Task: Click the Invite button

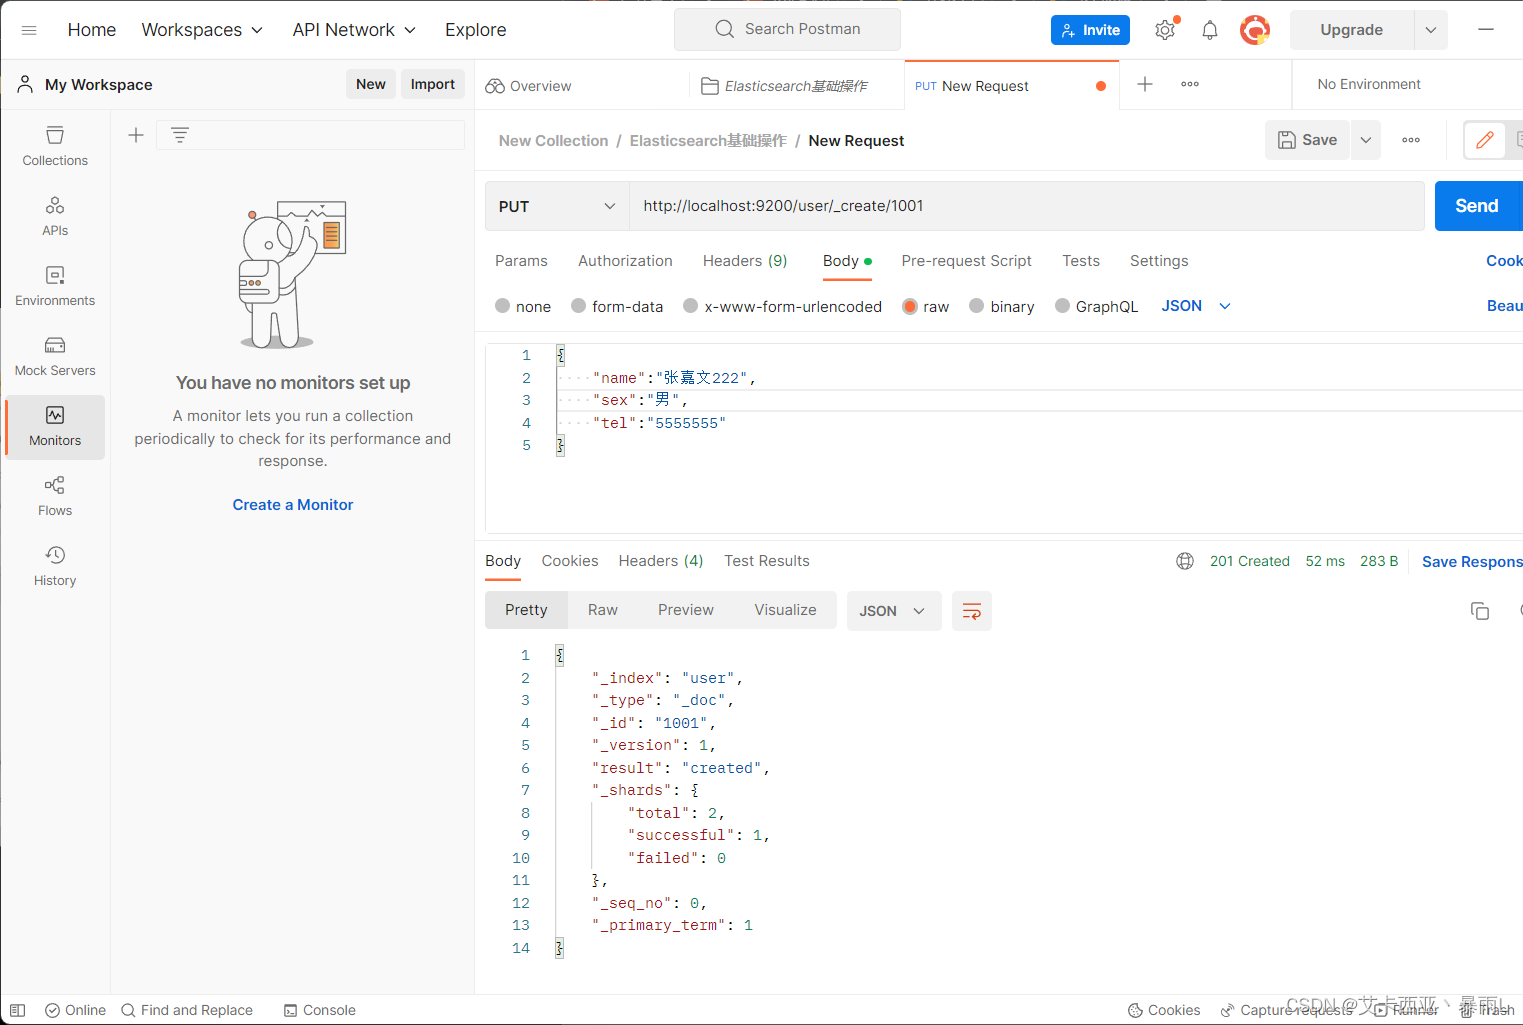Action: (x=1091, y=30)
